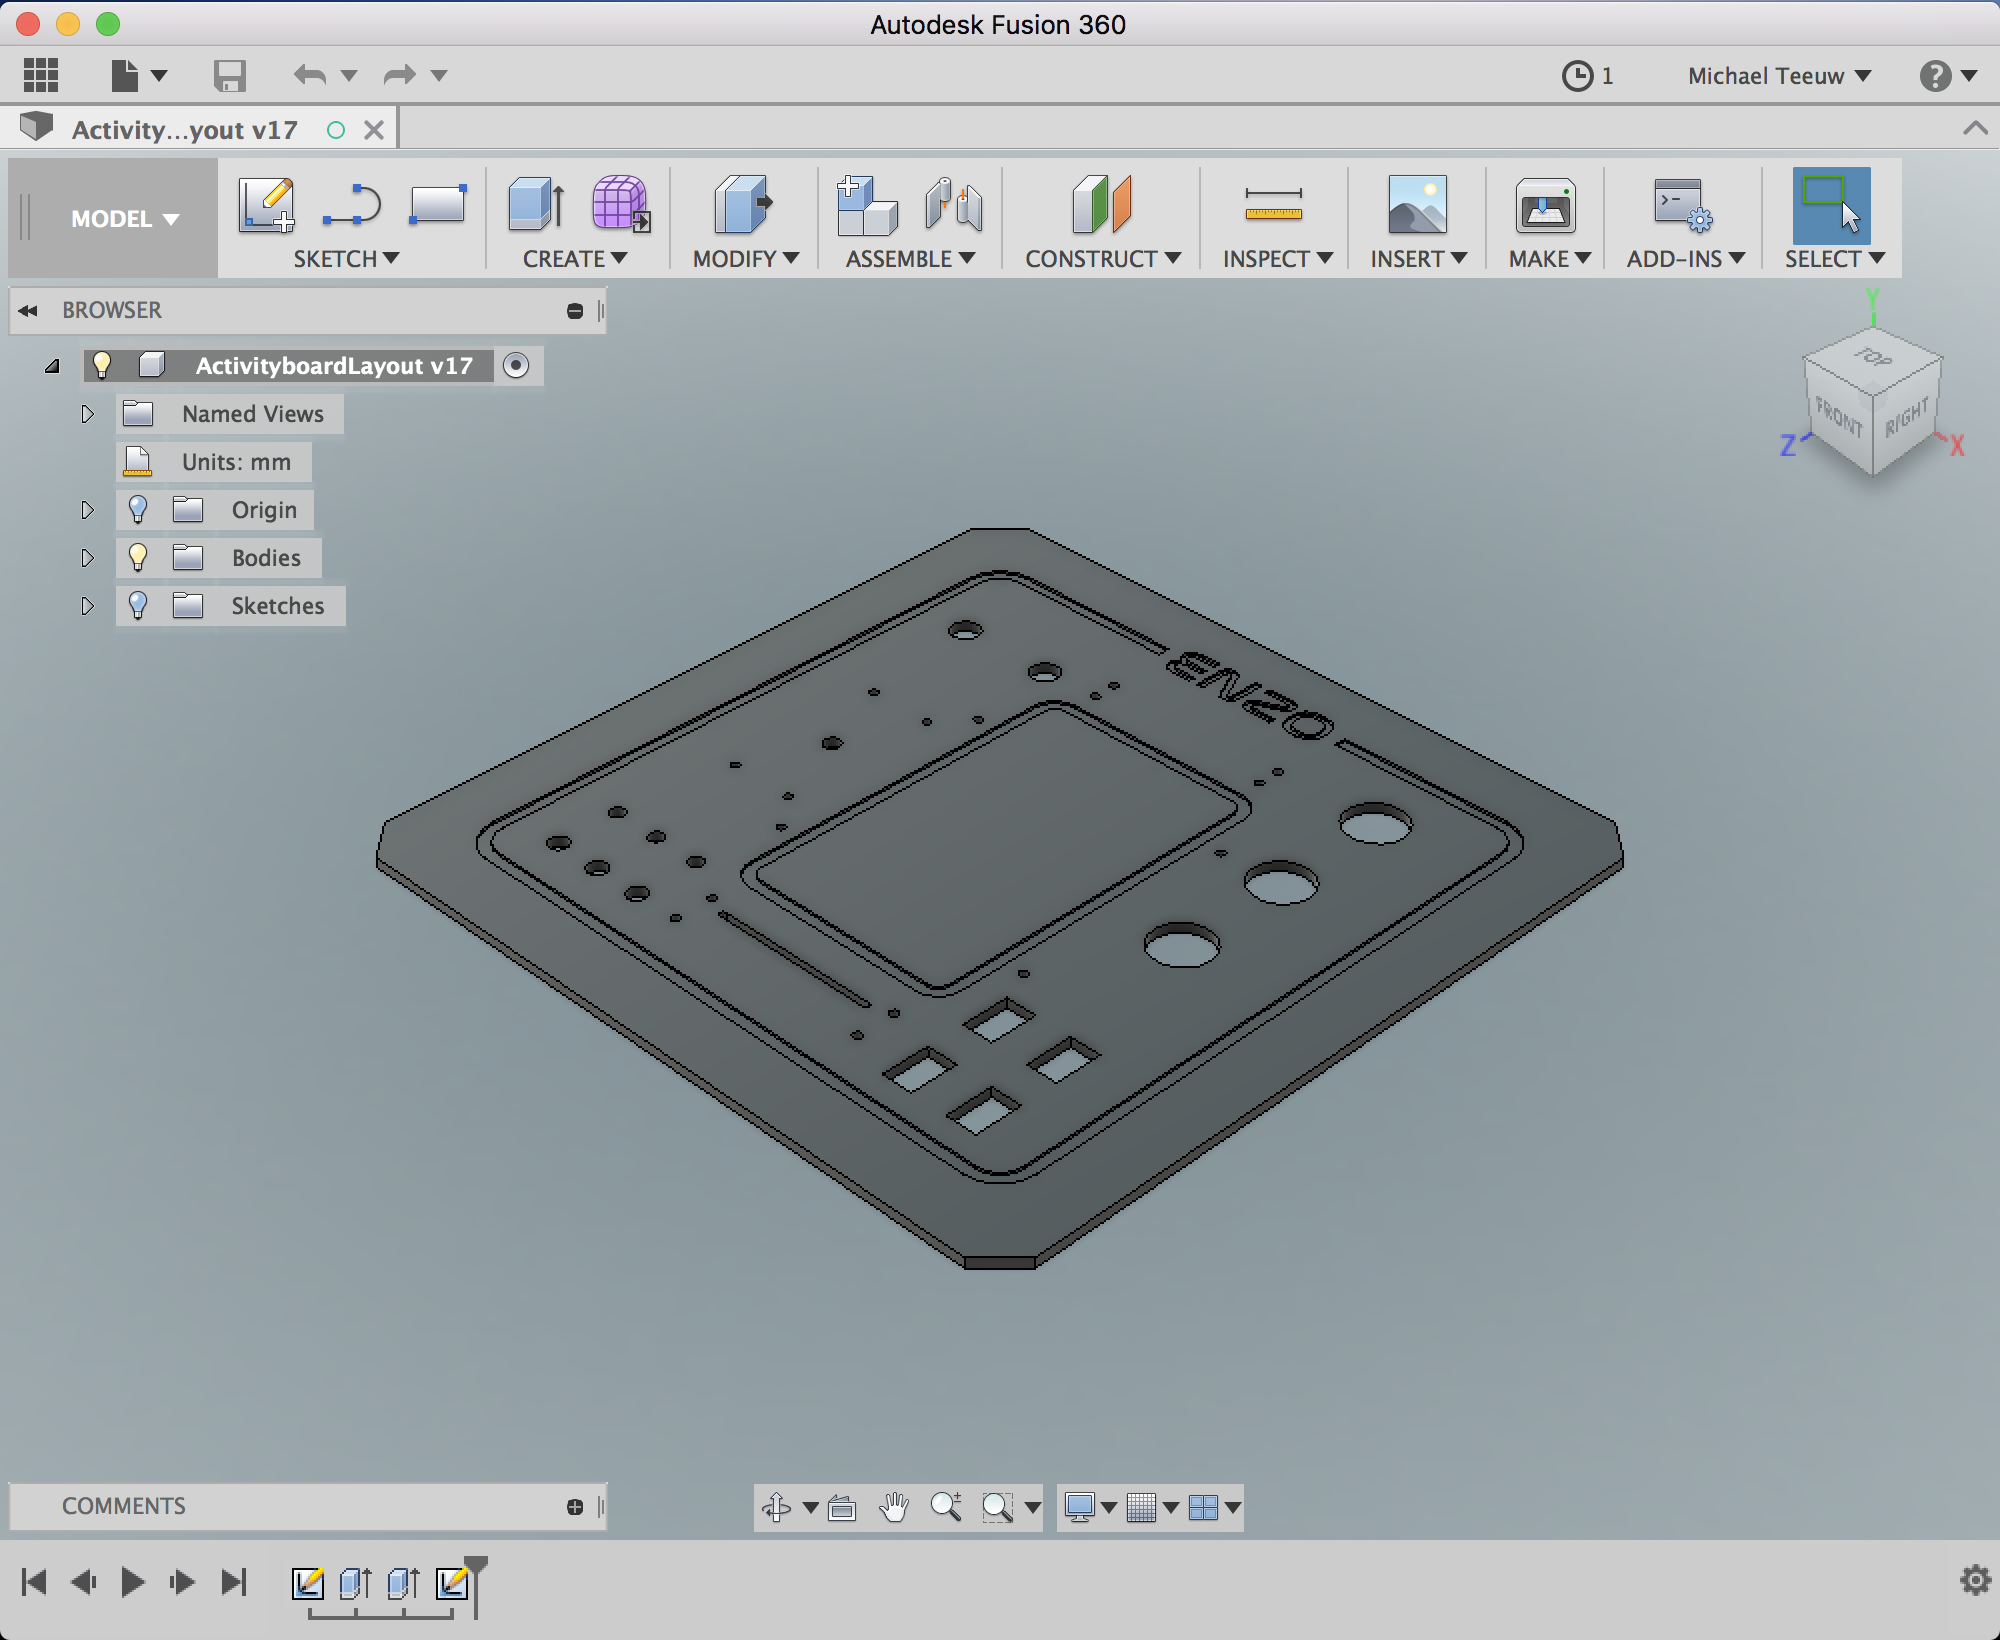Image resolution: width=2000 pixels, height=1640 pixels.
Task: Click the 3D Print make icon
Action: 1544,207
